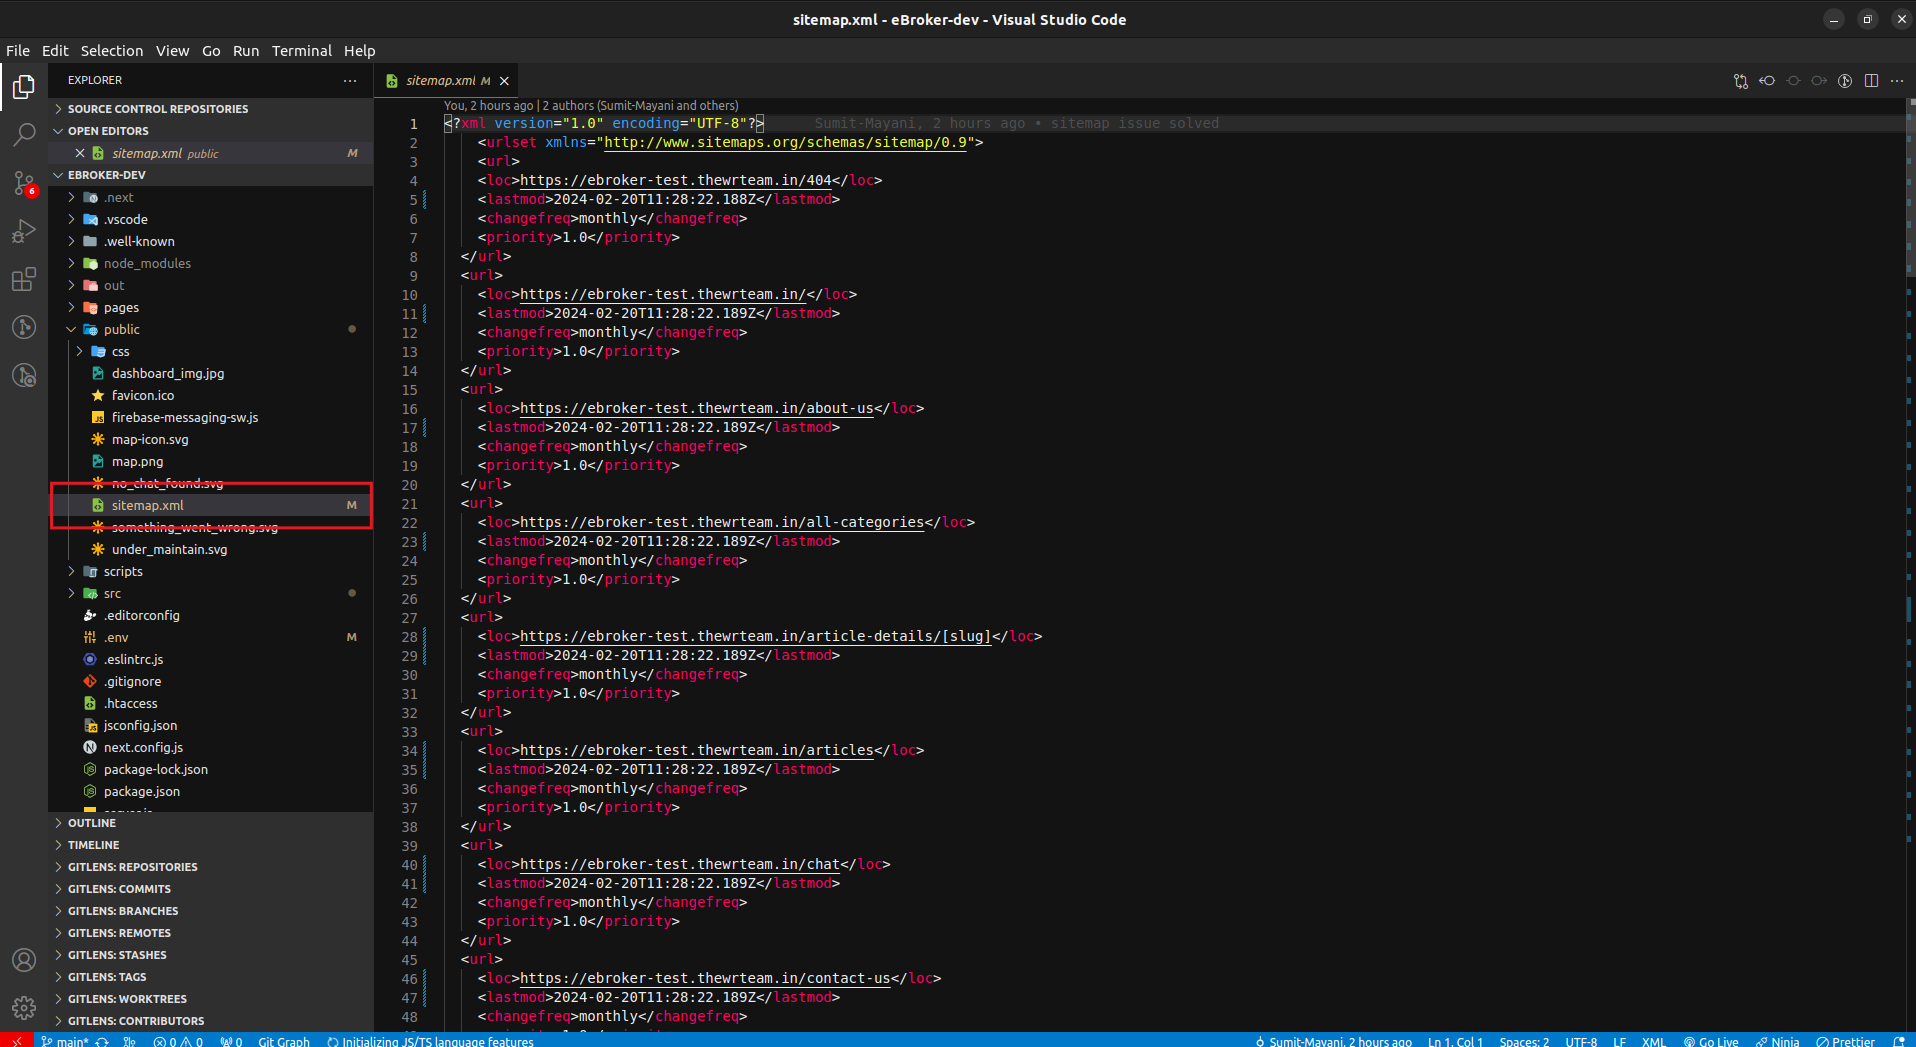Close the sitemap.xml editor tab

tap(505, 81)
